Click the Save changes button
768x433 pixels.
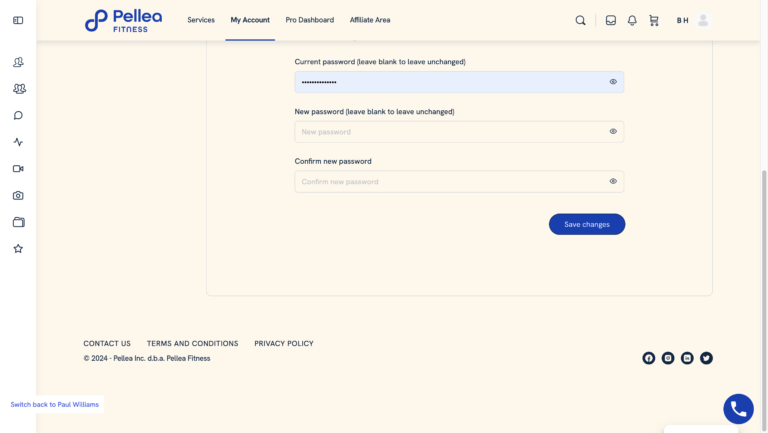587,224
